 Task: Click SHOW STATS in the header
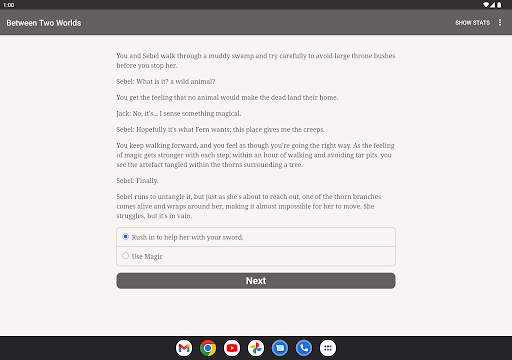[472, 23]
